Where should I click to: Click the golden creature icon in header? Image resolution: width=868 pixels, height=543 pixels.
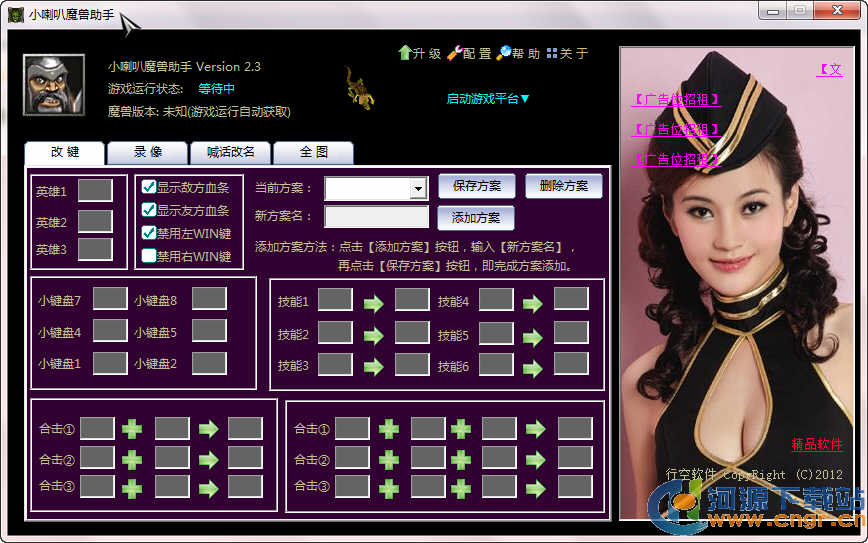(358, 87)
